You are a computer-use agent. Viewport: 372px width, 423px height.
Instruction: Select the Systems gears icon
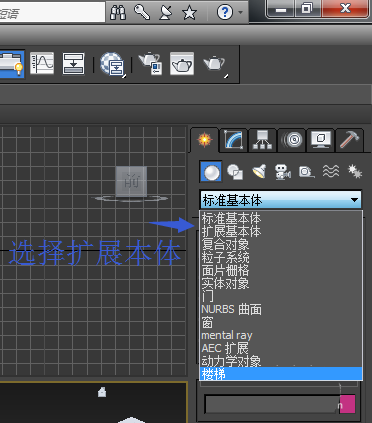tap(355, 172)
